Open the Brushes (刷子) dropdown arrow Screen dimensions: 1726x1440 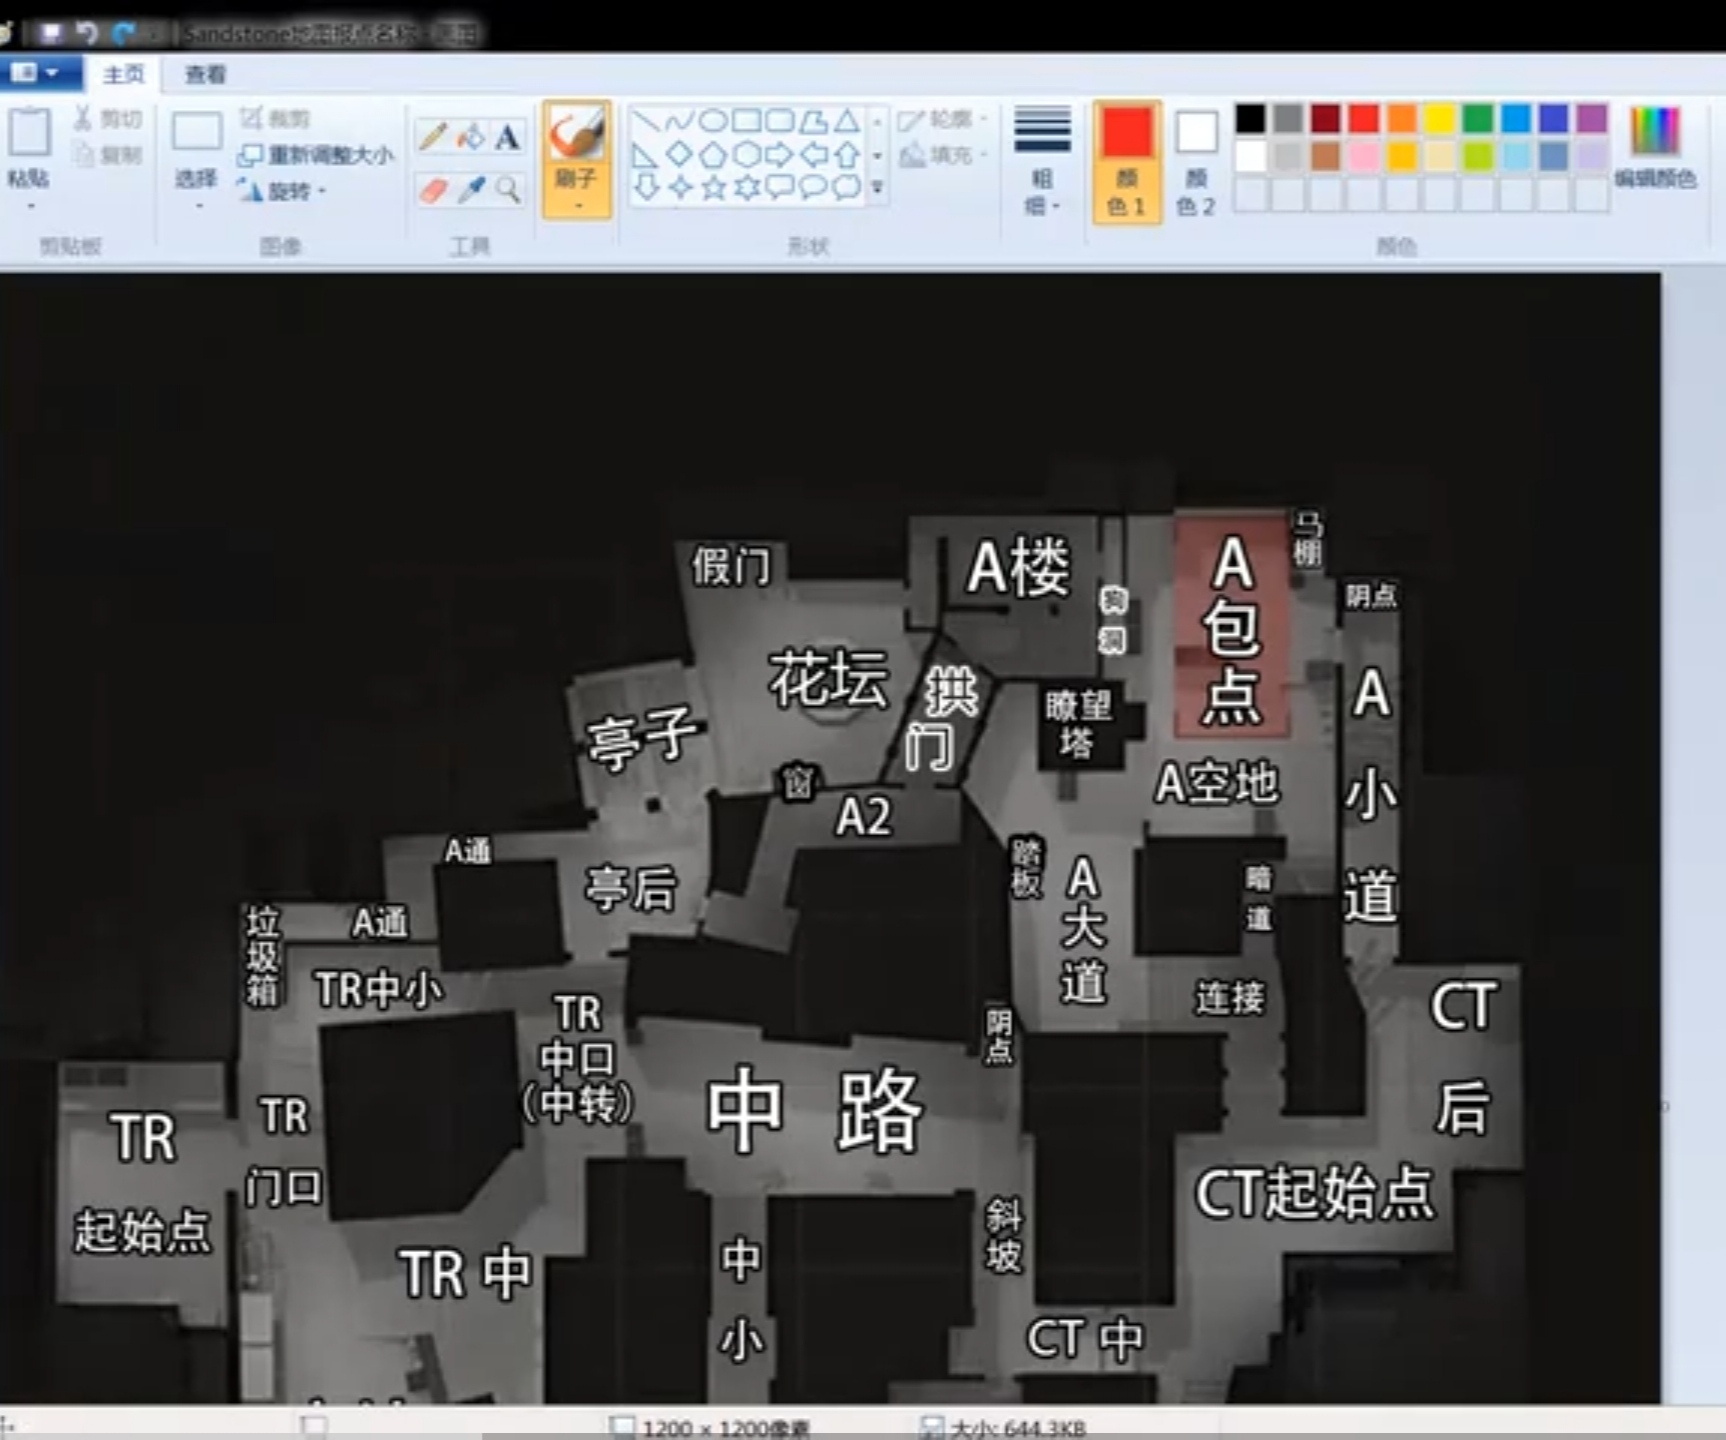(577, 205)
